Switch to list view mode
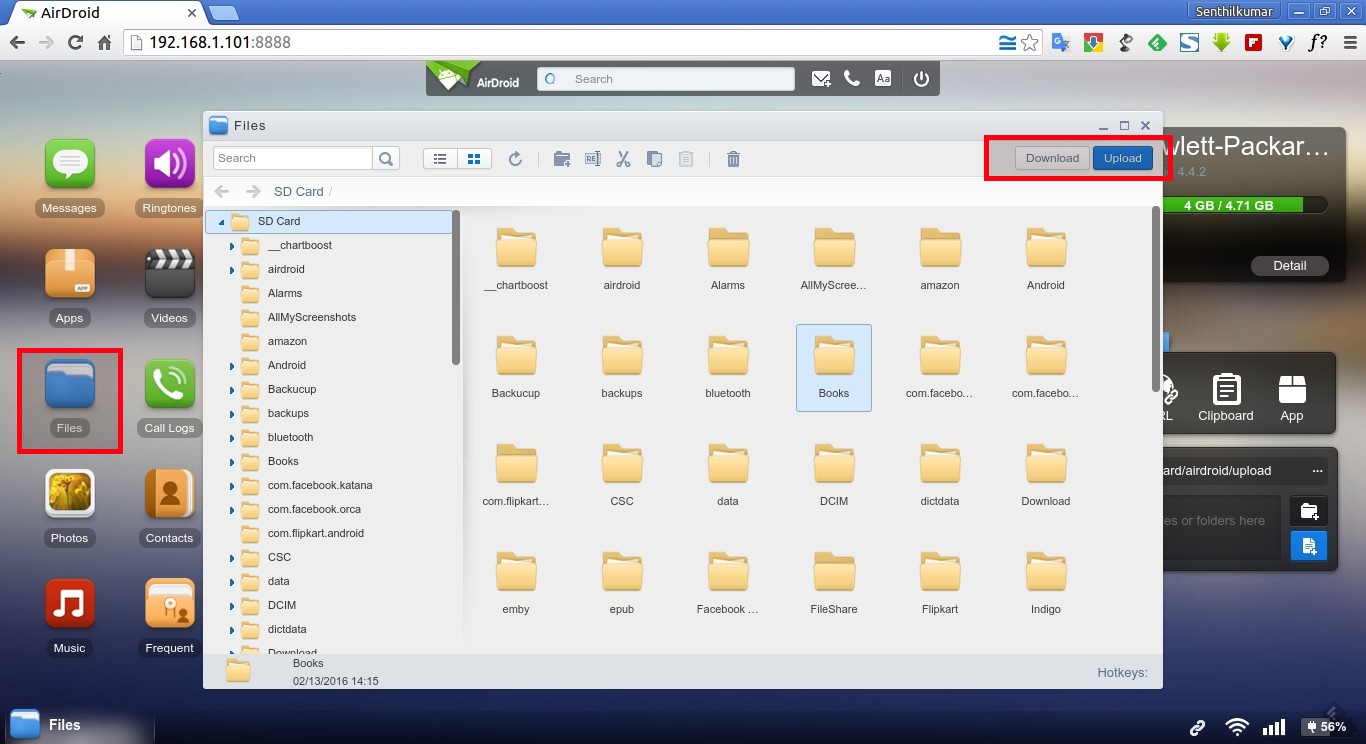The image size is (1366, 744). point(440,159)
